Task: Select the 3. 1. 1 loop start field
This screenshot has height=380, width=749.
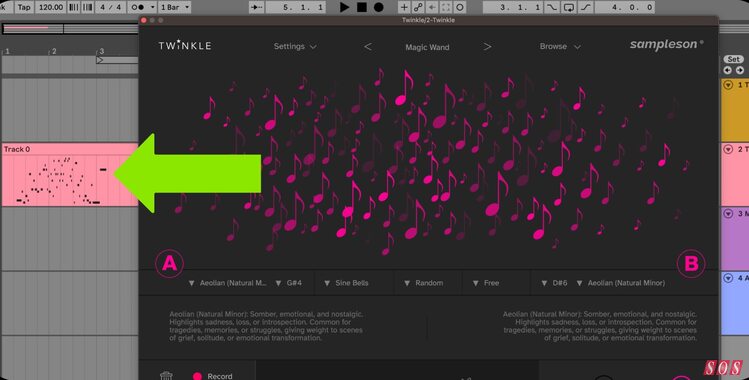Action: point(513,7)
